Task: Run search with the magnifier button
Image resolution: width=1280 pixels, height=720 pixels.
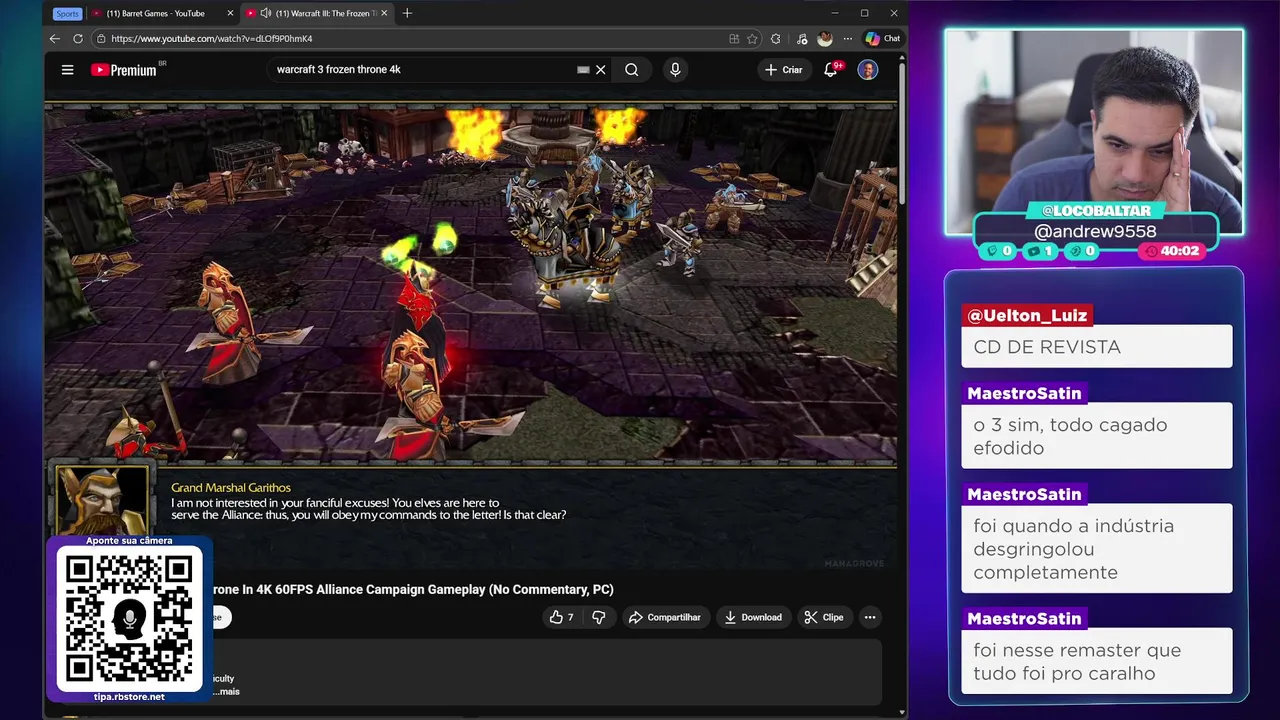Action: (x=632, y=70)
